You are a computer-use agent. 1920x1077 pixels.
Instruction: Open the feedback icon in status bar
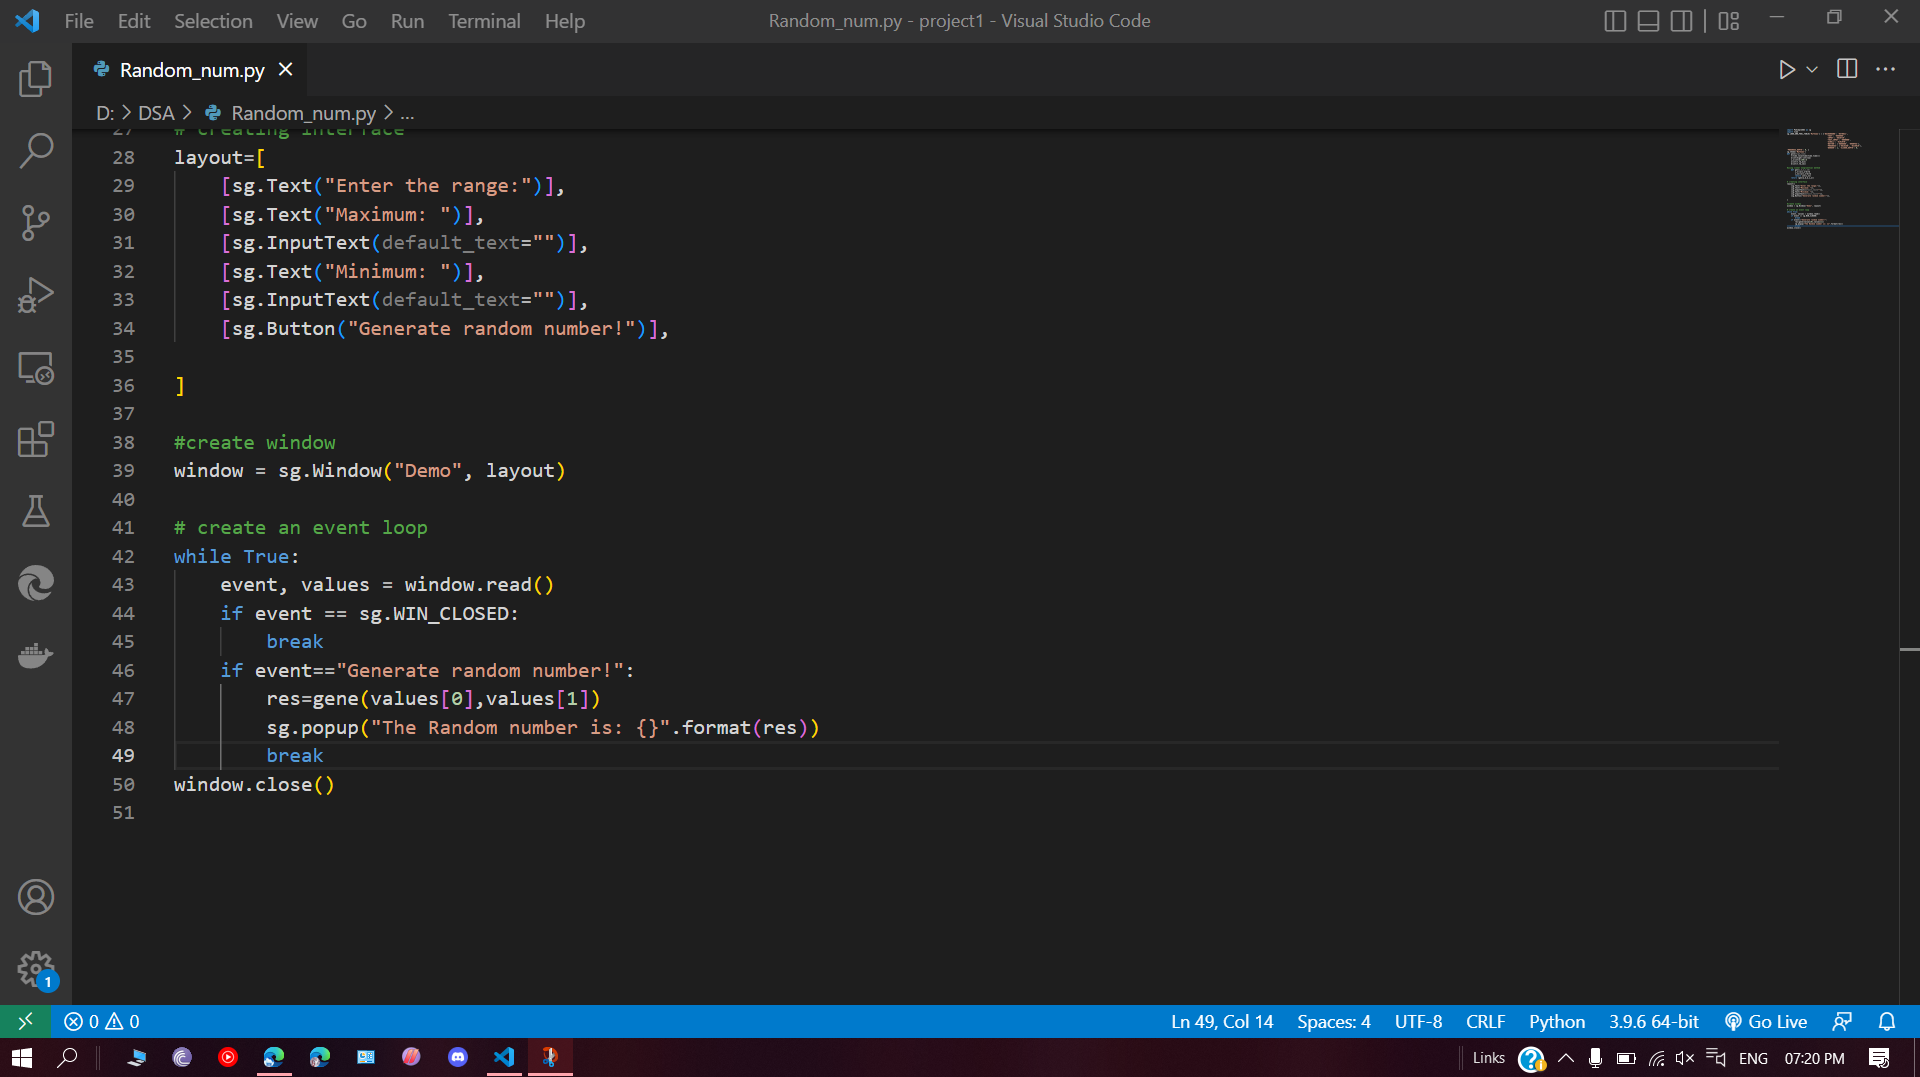[1842, 1021]
